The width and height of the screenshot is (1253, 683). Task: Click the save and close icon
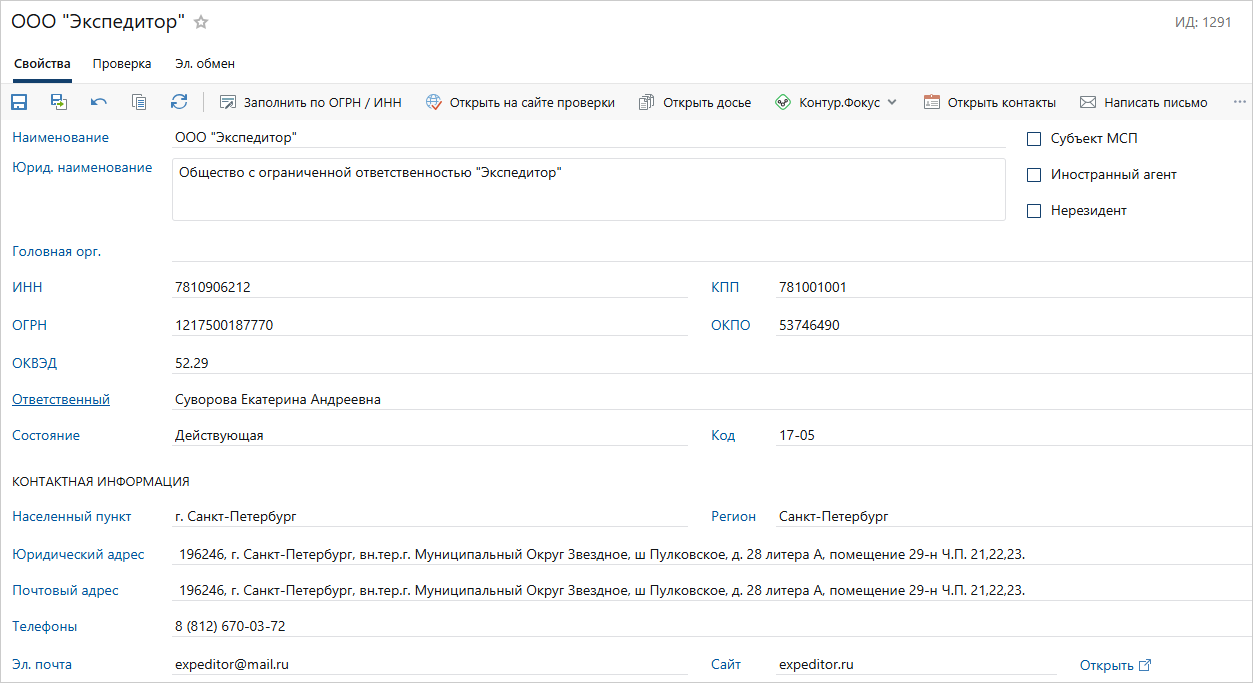pos(59,102)
